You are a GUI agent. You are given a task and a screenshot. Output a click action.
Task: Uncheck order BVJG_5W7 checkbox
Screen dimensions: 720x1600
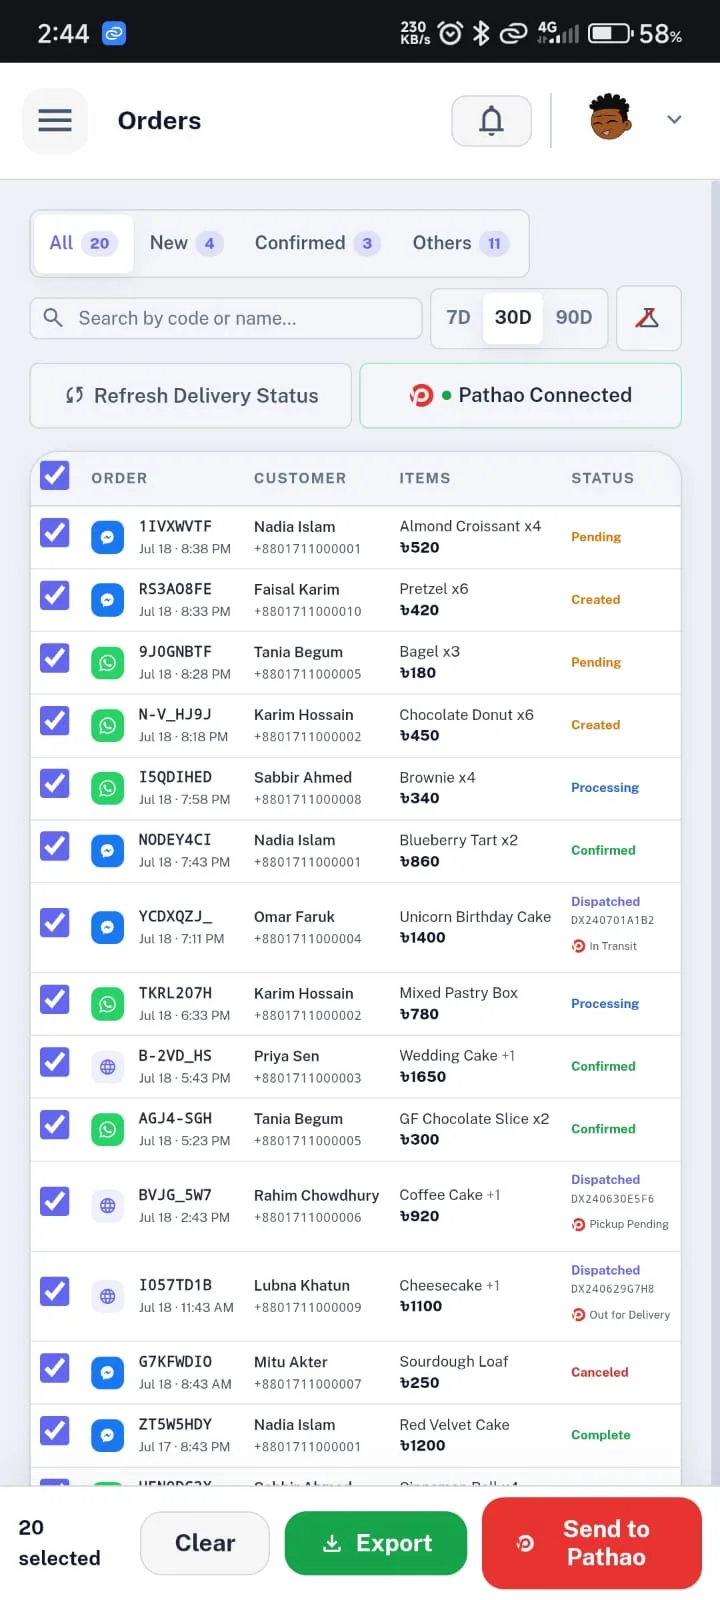(55, 1201)
